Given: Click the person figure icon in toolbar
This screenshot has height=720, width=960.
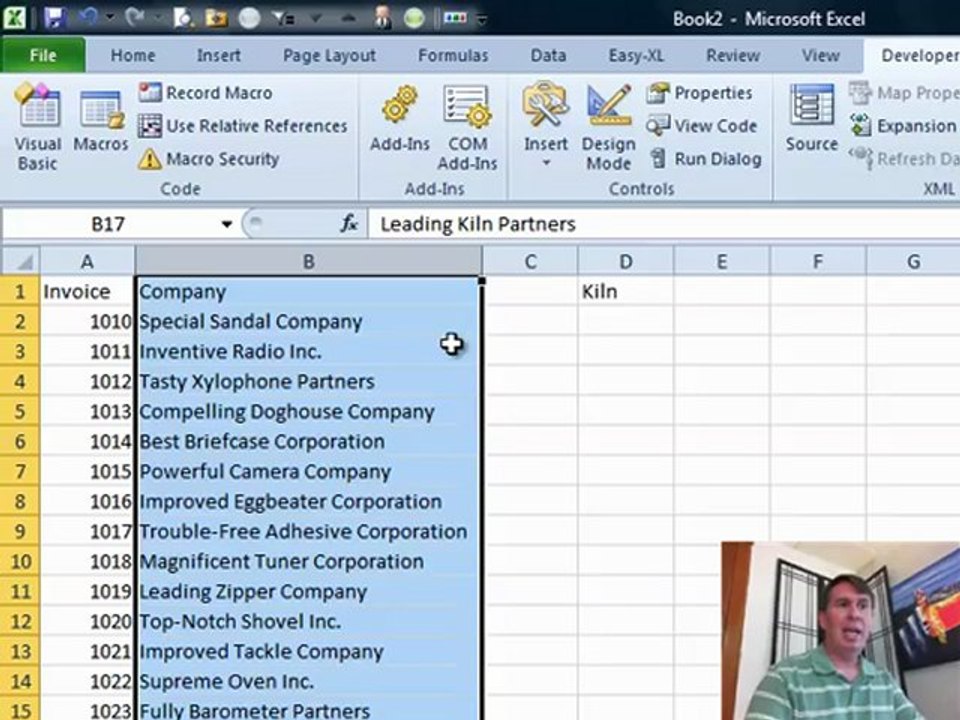Looking at the screenshot, I should (x=383, y=18).
